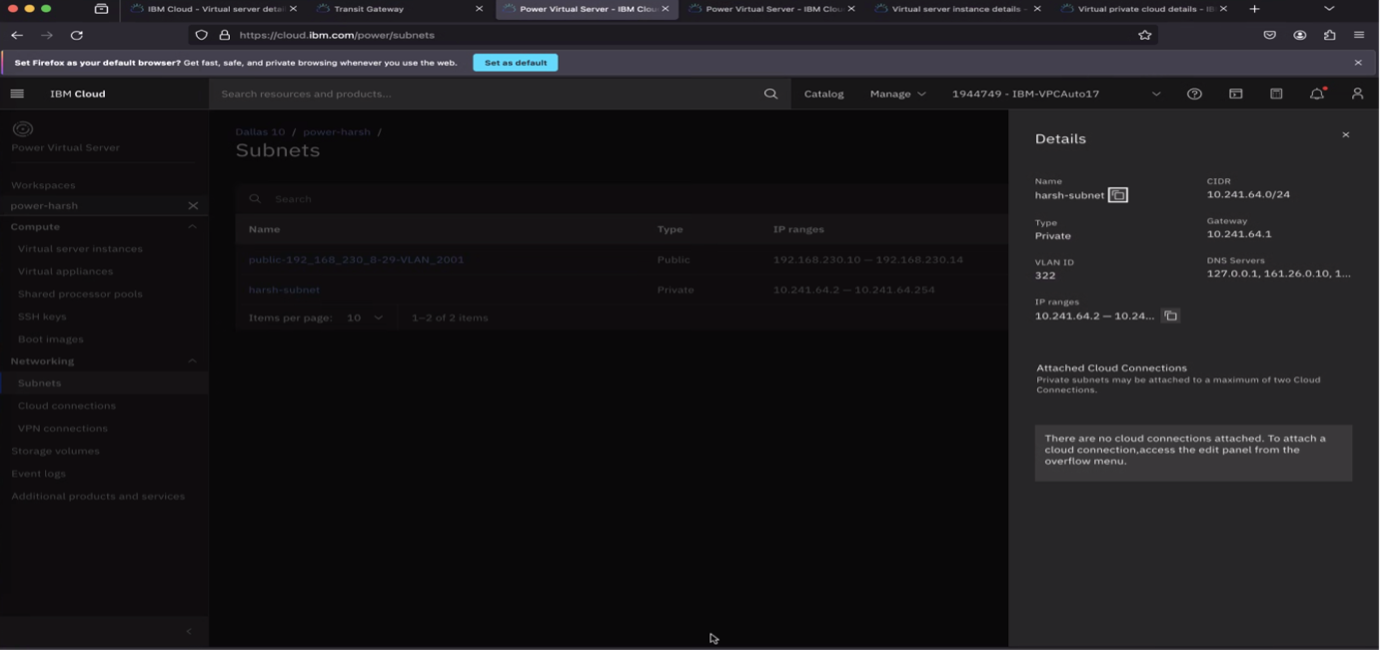
Task: Close the Details panel with the X
Action: coord(1346,134)
